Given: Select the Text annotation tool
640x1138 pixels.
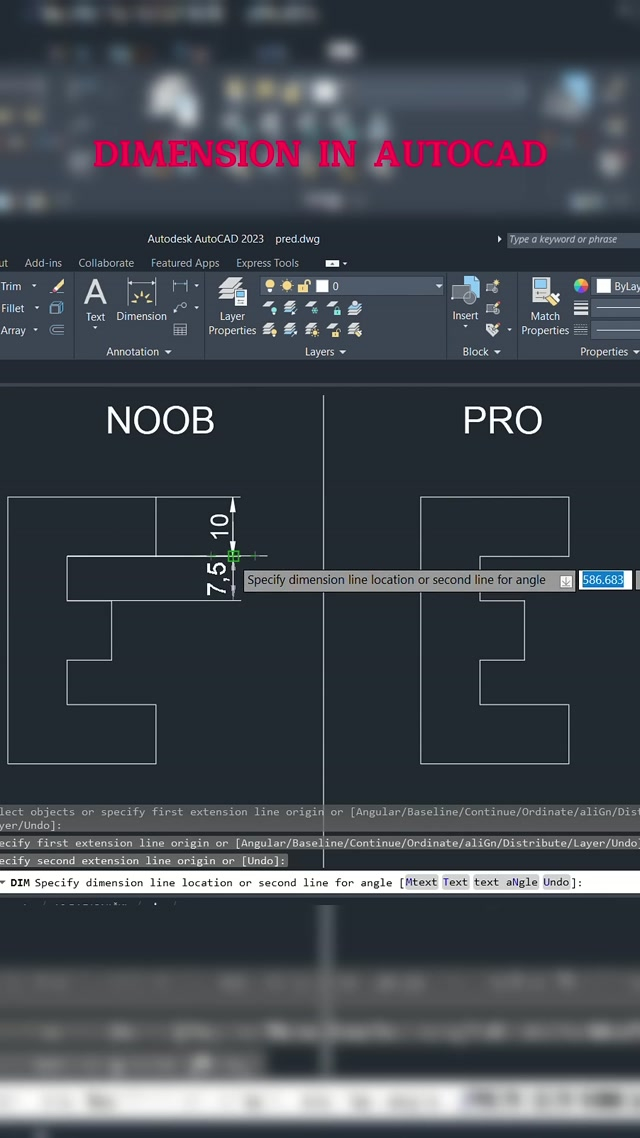Looking at the screenshot, I should point(95,300).
